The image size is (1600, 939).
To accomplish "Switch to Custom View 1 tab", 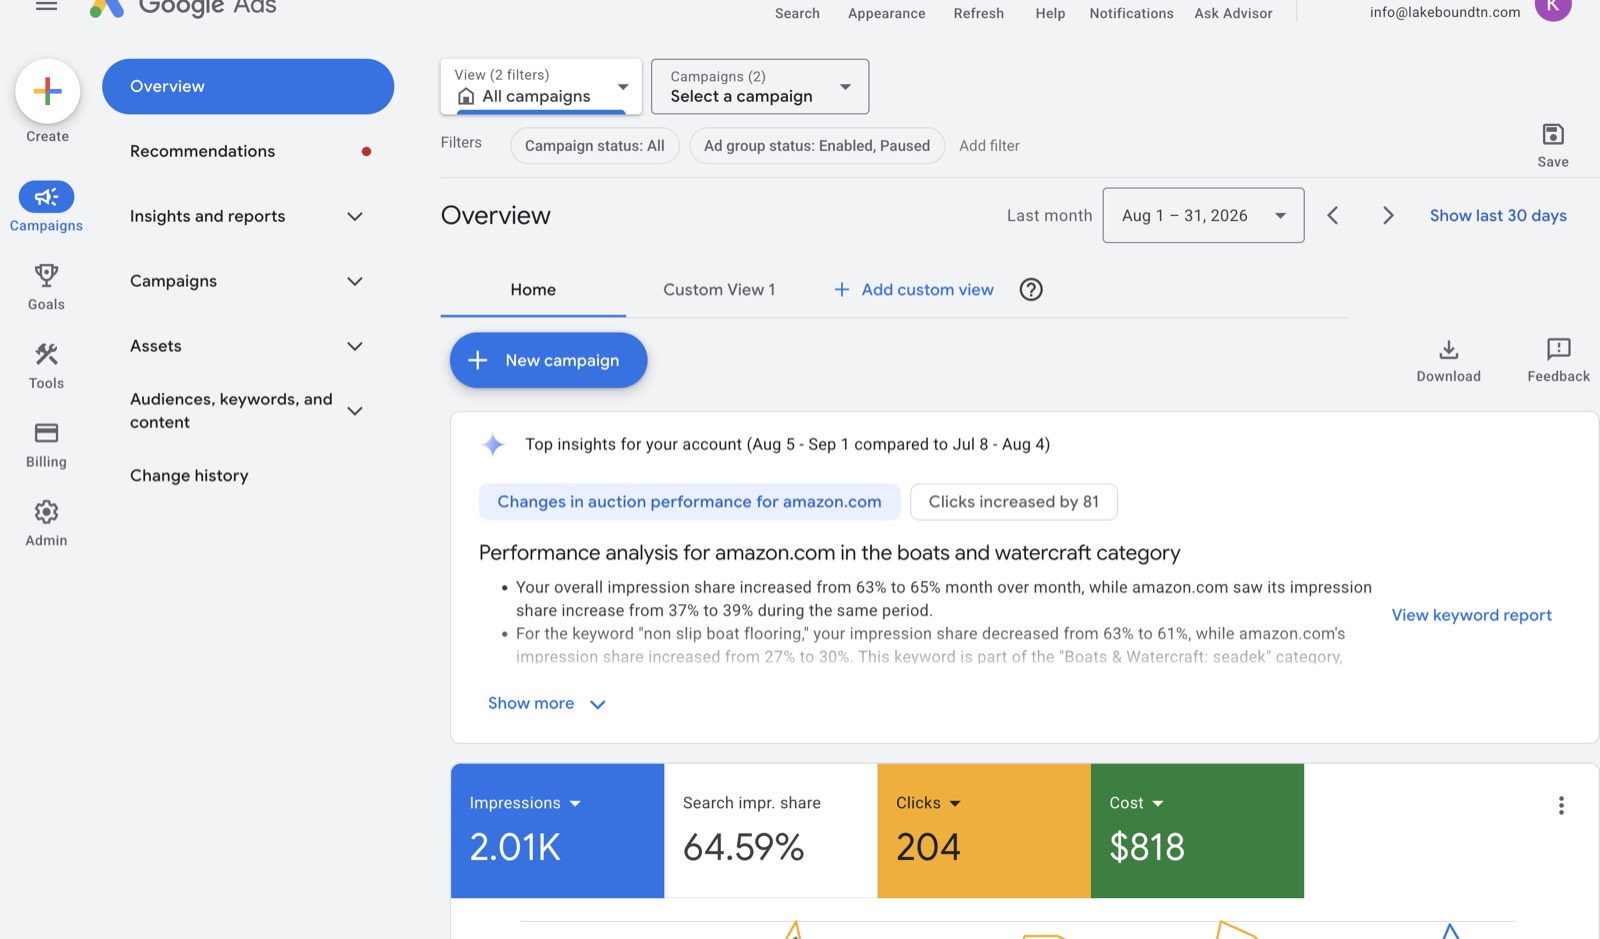I will 719,289.
